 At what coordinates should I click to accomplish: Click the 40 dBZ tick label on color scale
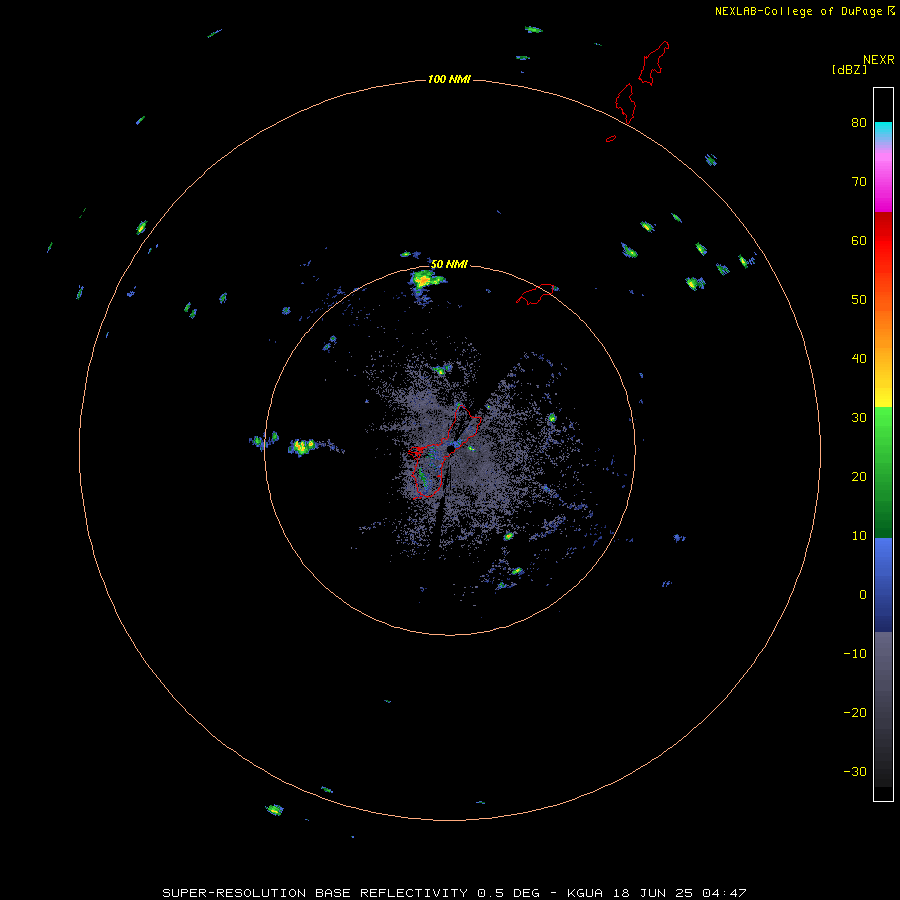click(859, 358)
